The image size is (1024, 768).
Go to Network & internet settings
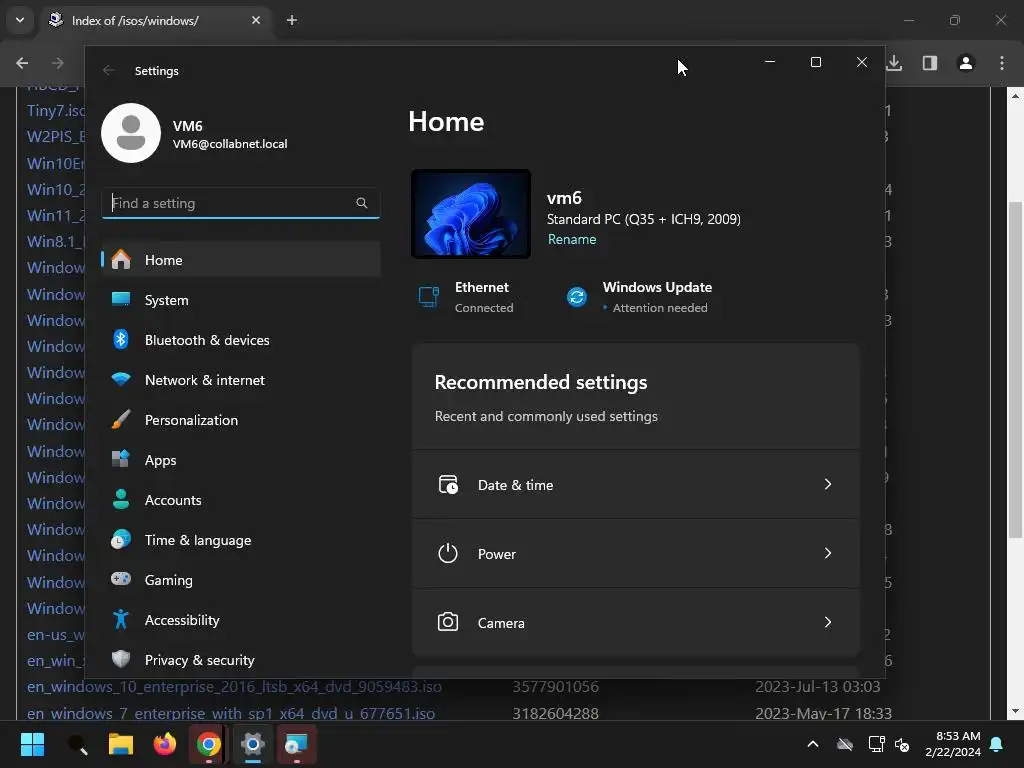pyautogui.click(x=241, y=380)
